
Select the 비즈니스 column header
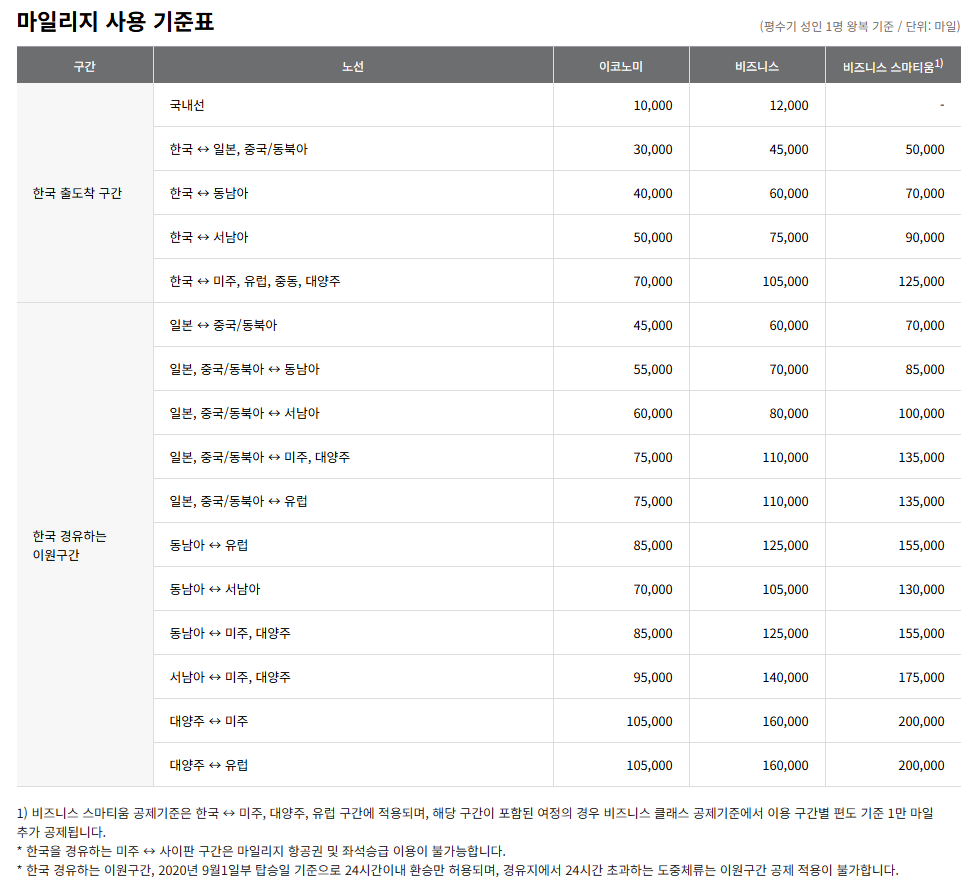[x=757, y=66]
